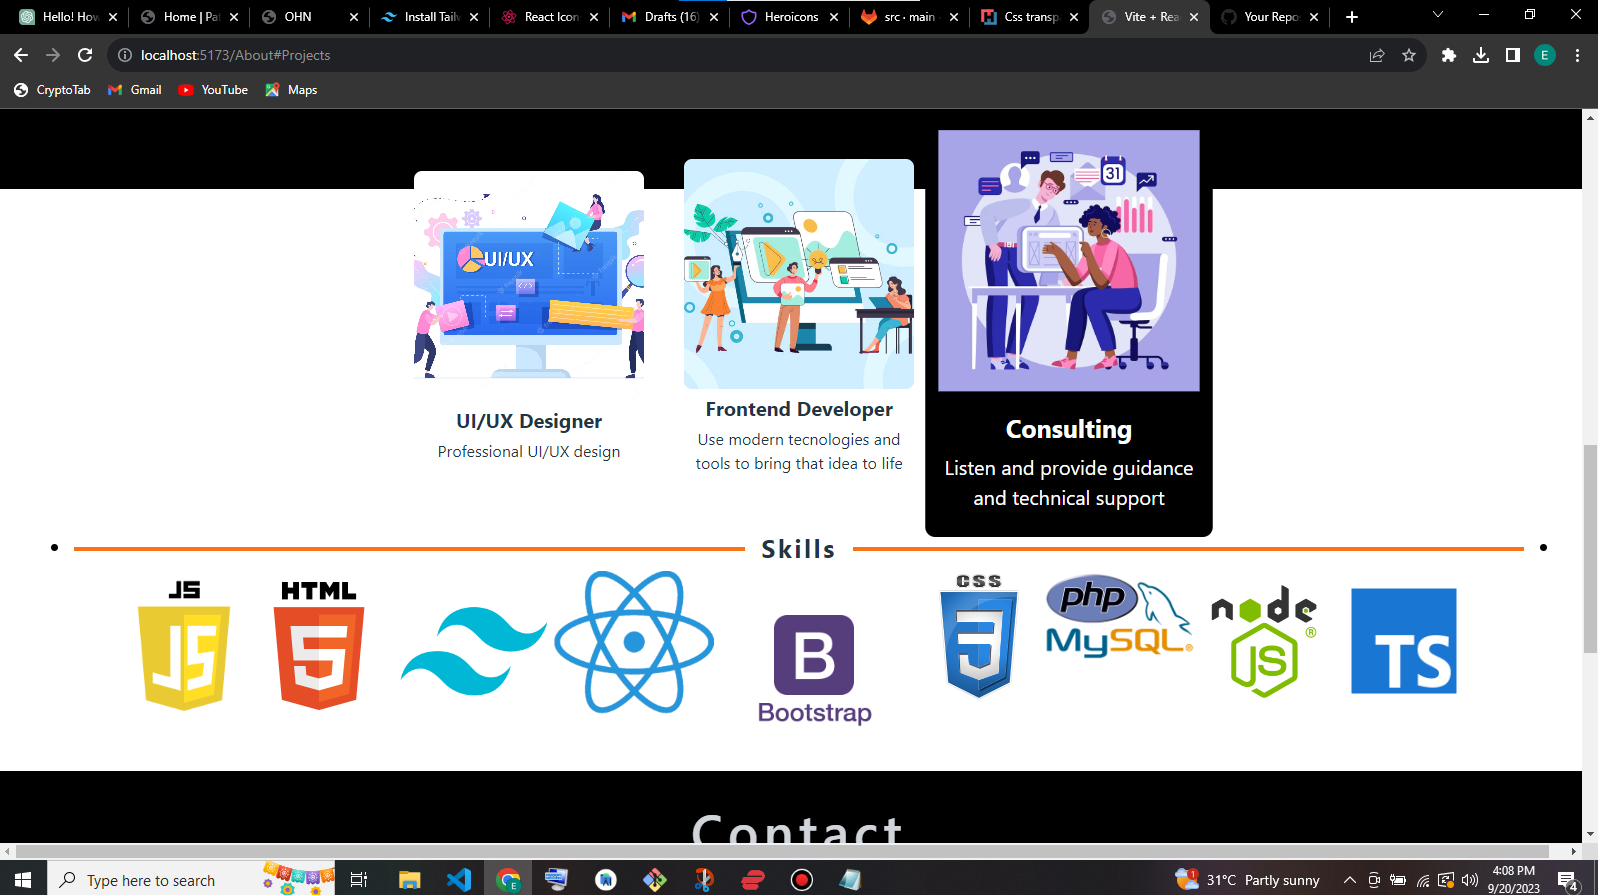Screen dimensions: 1598x895
Task: Click the Bootstrap skill logo
Action: click(x=814, y=669)
